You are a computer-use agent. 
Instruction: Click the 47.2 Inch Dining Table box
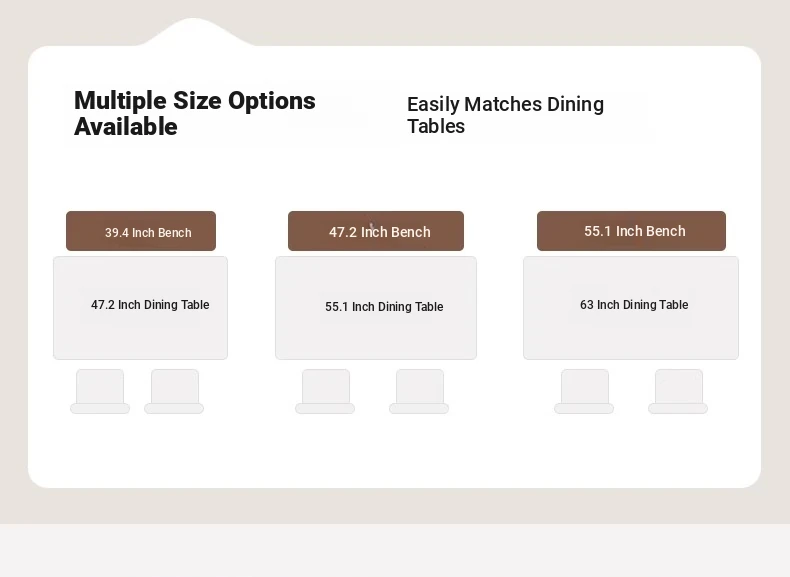(x=141, y=308)
